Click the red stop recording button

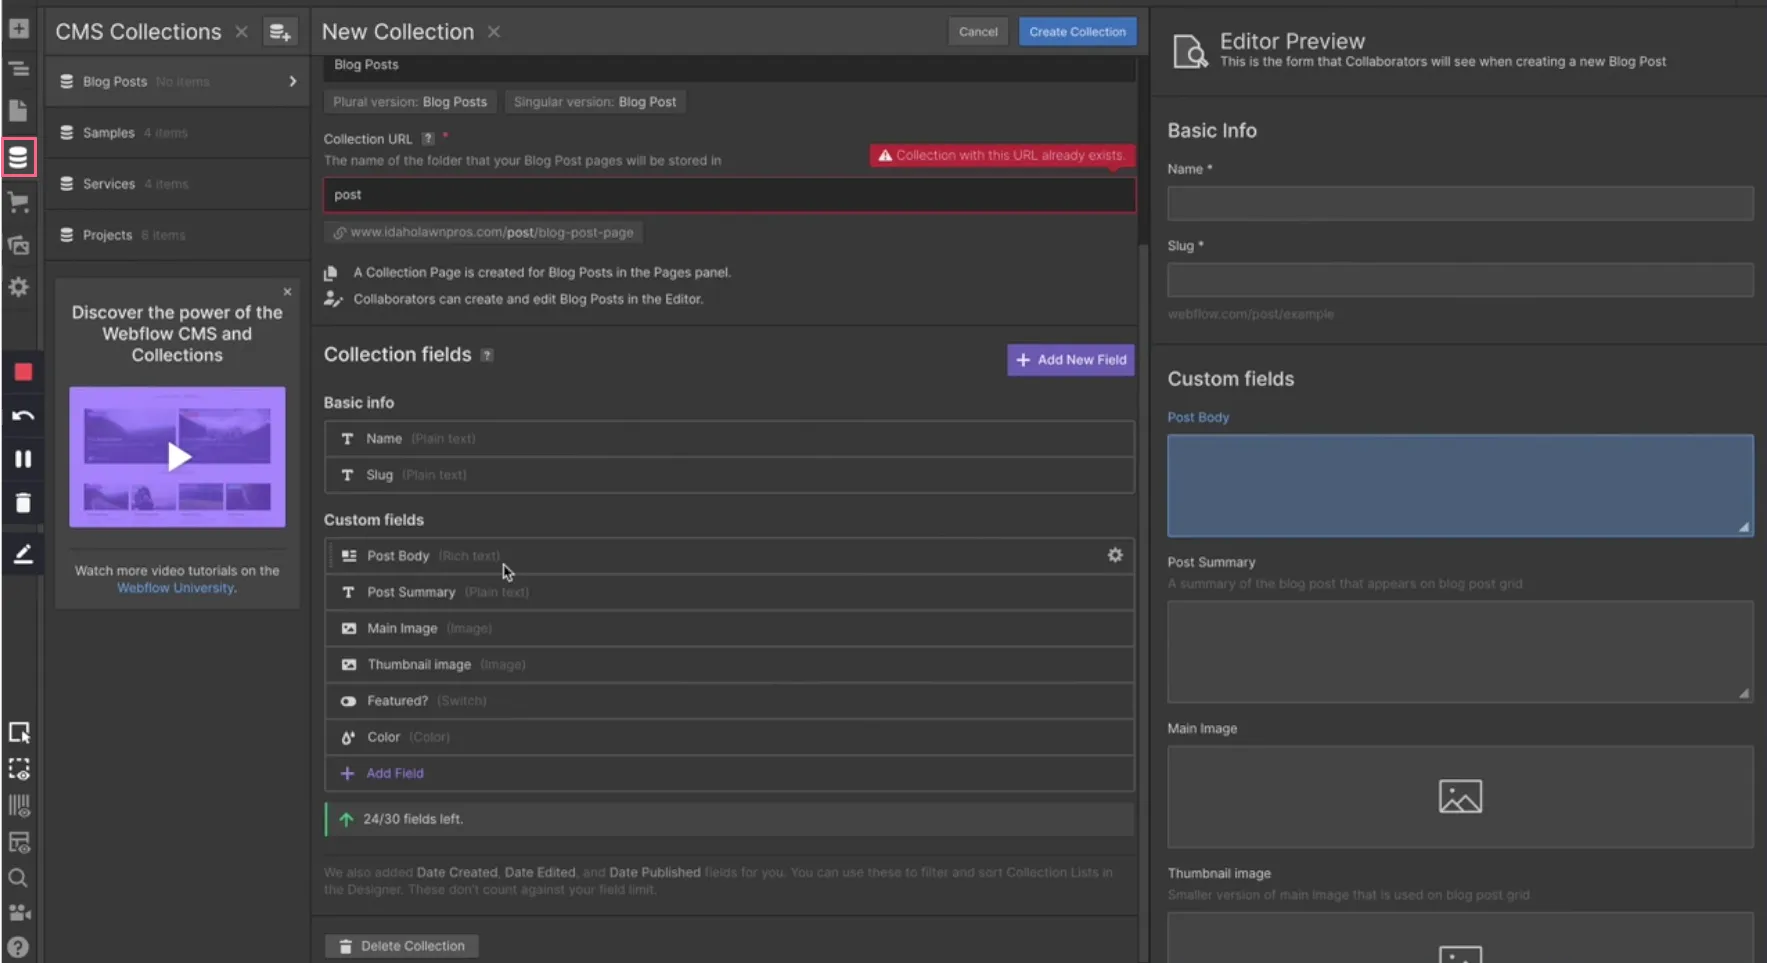click(x=23, y=372)
